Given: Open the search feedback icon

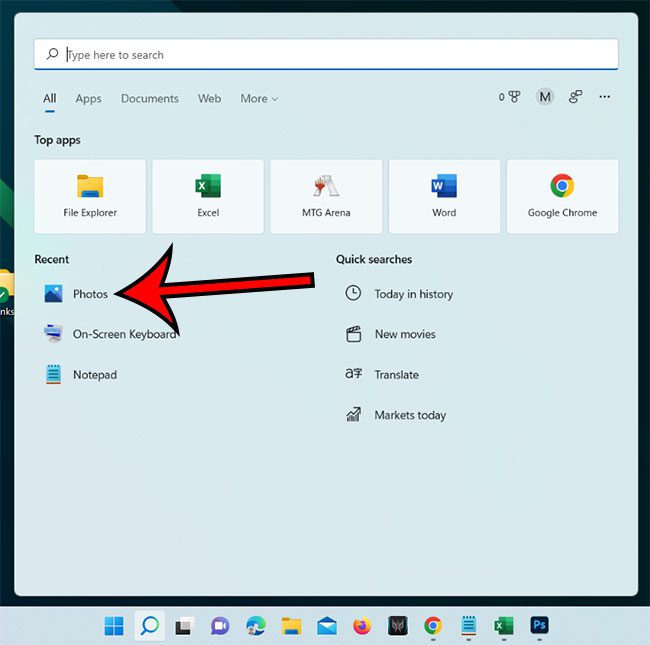Looking at the screenshot, I should [x=575, y=97].
